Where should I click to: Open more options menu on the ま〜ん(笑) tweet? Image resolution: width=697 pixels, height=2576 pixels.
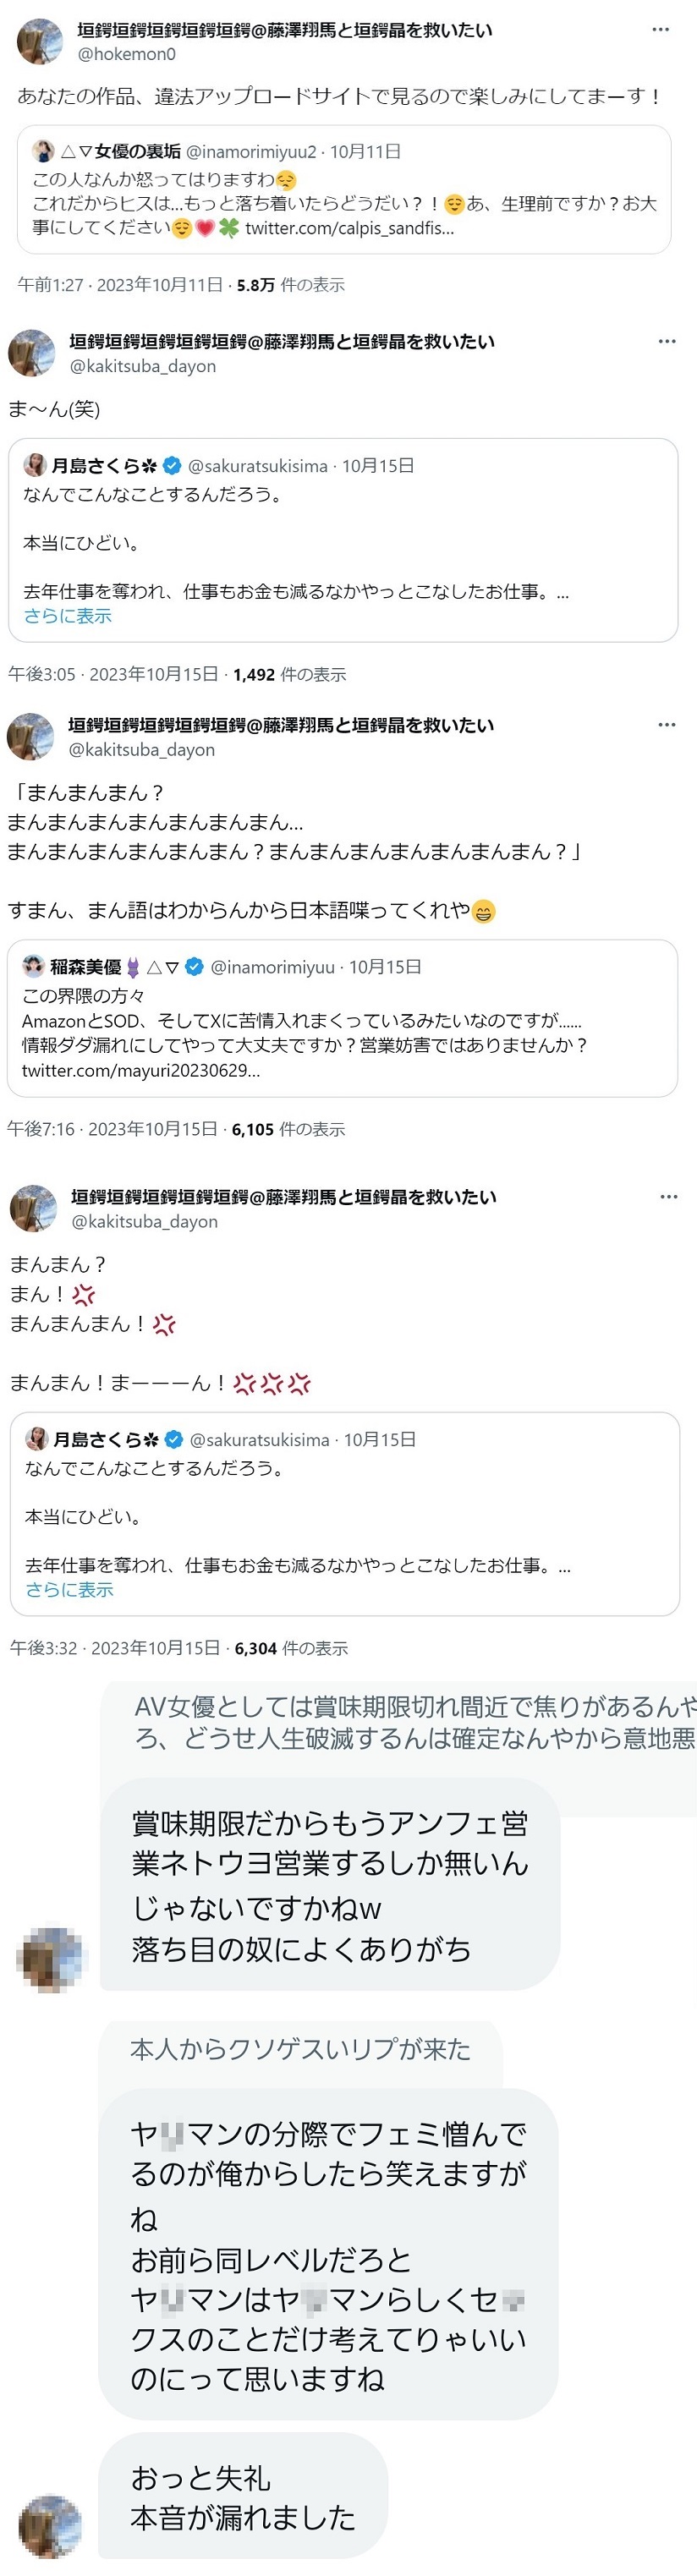[x=667, y=342]
